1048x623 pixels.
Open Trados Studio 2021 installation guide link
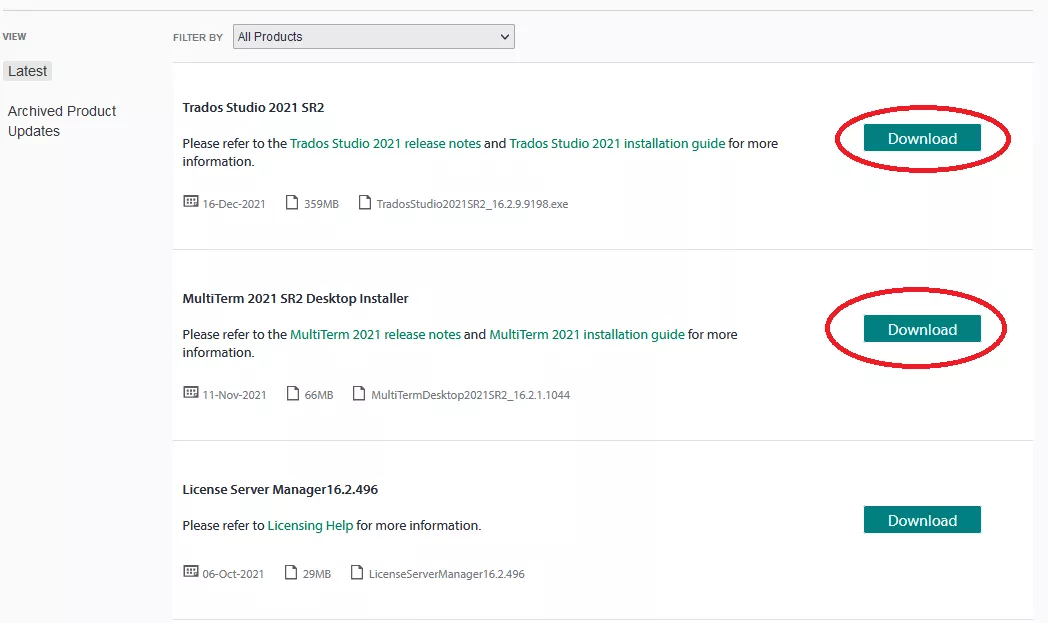point(617,144)
